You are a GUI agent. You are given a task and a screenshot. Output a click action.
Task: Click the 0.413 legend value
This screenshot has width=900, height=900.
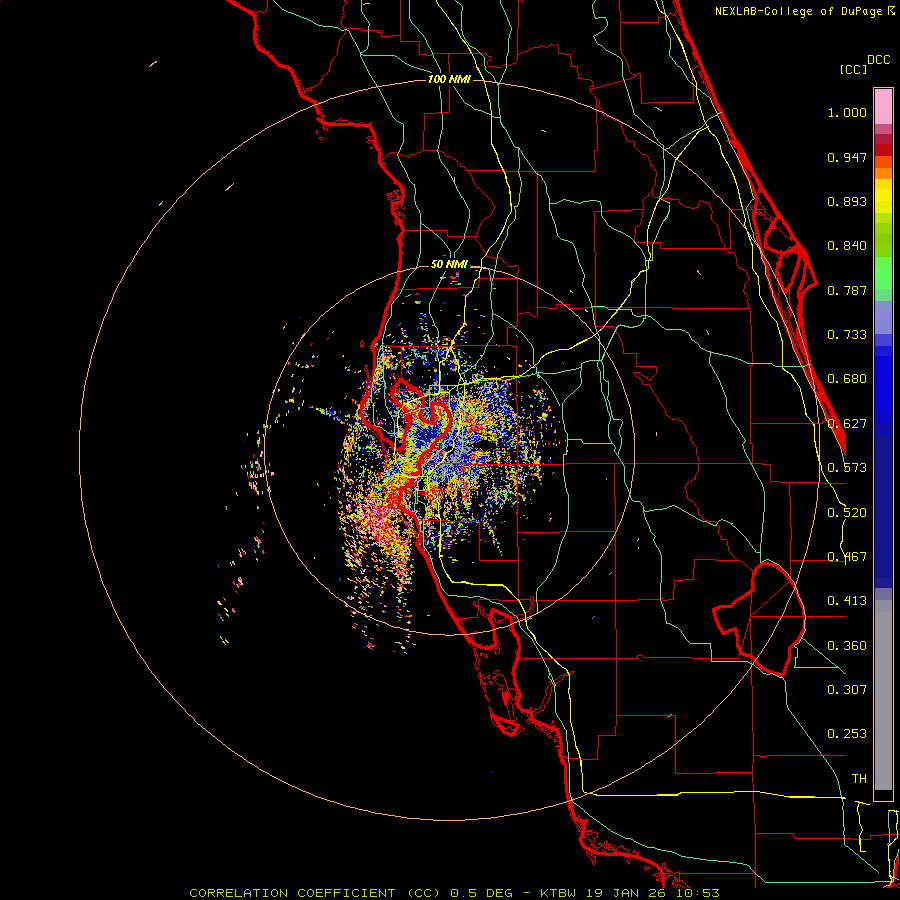(x=847, y=601)
